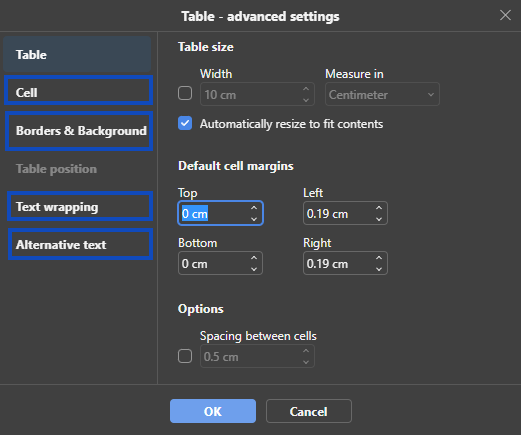Viewport: 521px width, 435px height.
Task: Increase the Bottom margin value
Action: click(254, 258)
